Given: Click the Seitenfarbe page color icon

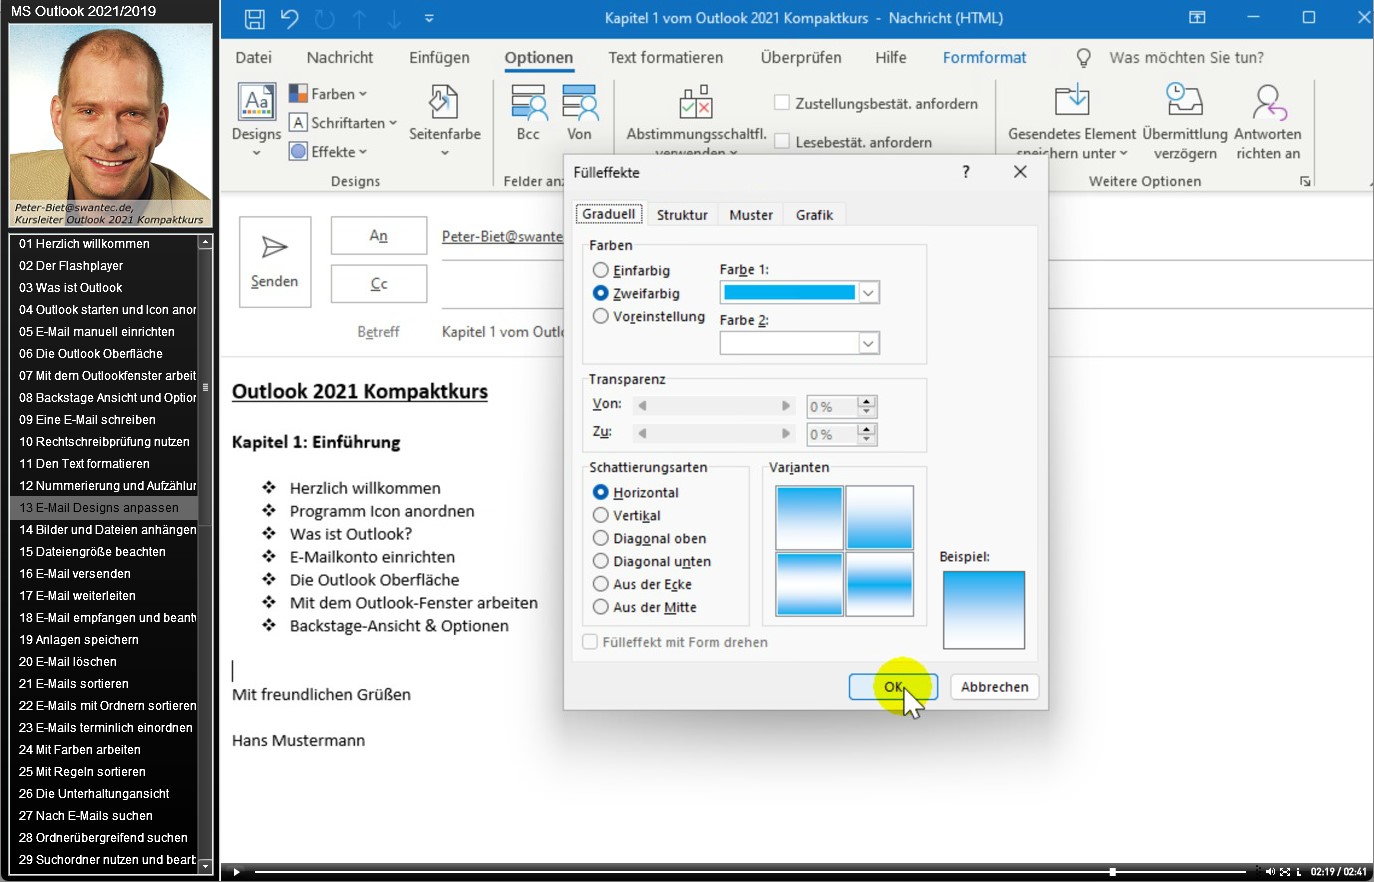Looking at the screenshot, I should click(444, 104).
